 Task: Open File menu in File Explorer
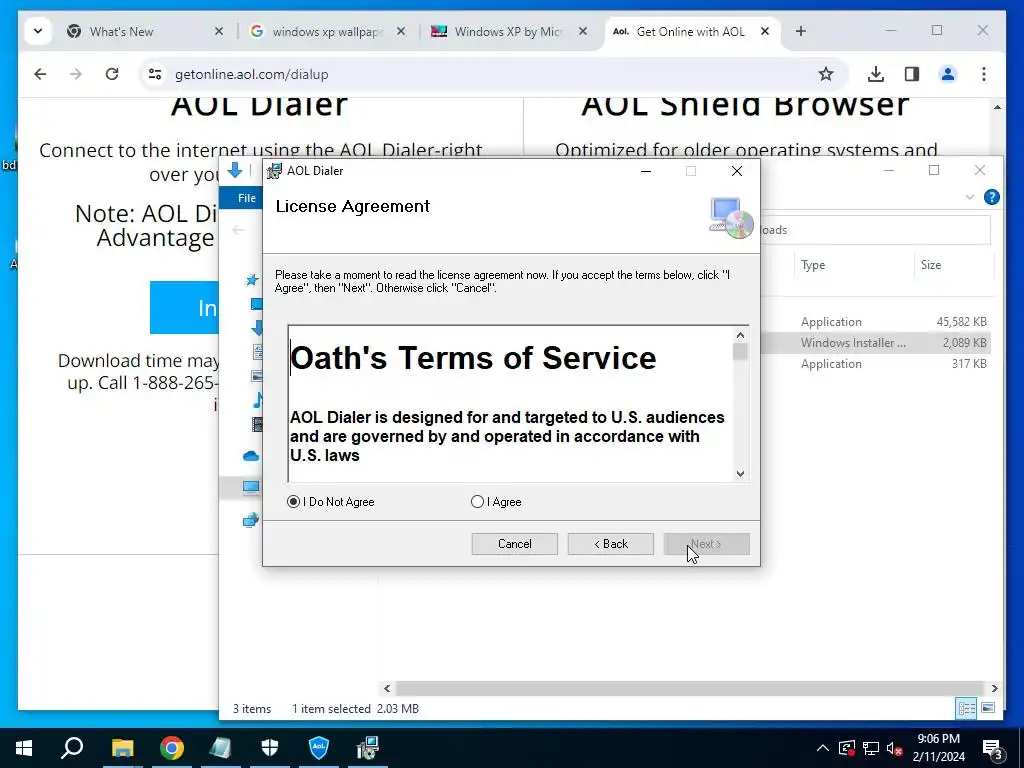tap(247, 198)
